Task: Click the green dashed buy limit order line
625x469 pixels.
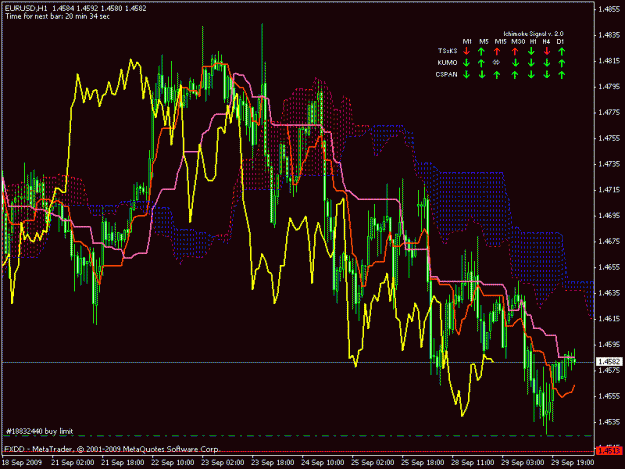Action: [x=297, y=436]
